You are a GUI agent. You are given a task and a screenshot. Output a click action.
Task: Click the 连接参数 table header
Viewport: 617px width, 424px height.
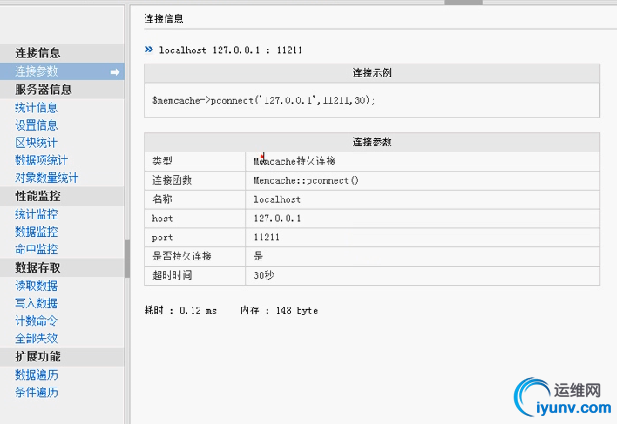372,142
